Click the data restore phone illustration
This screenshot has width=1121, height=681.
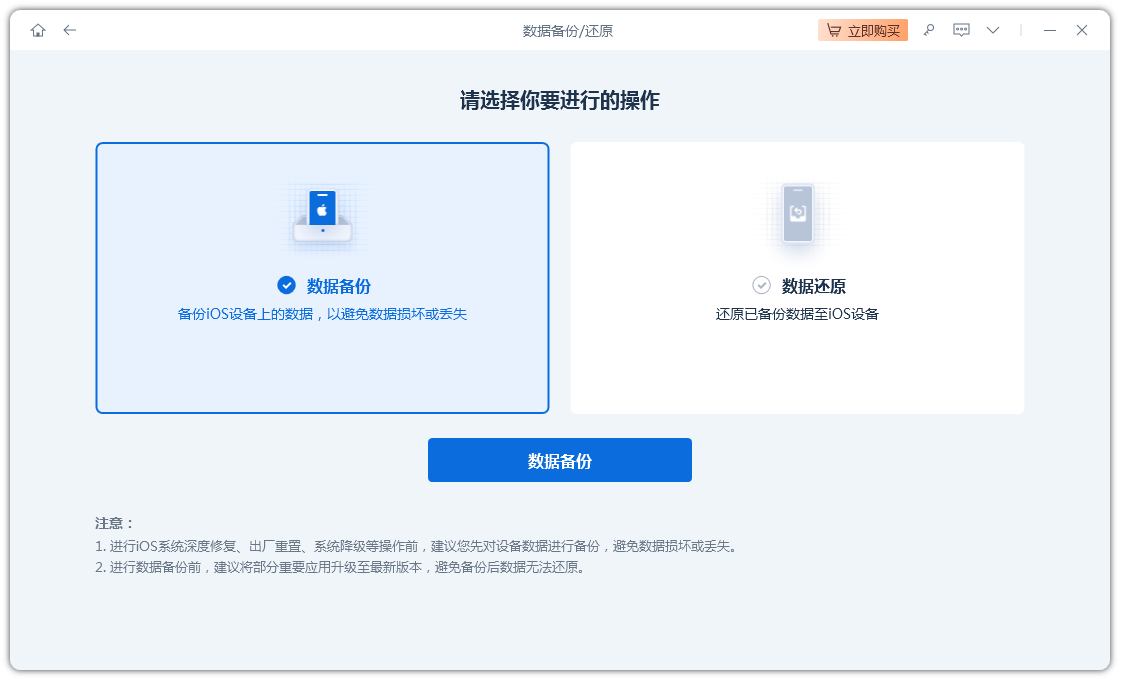pos(797,214)
